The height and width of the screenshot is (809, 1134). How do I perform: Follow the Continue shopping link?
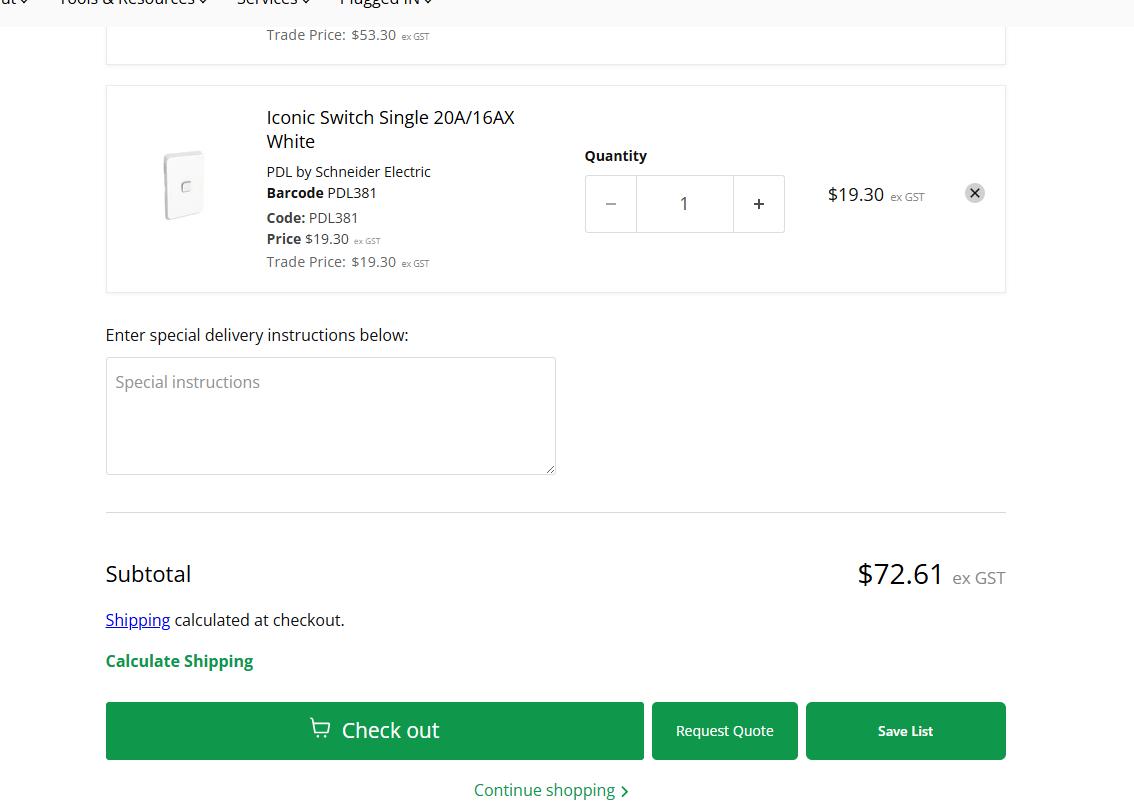544,790
